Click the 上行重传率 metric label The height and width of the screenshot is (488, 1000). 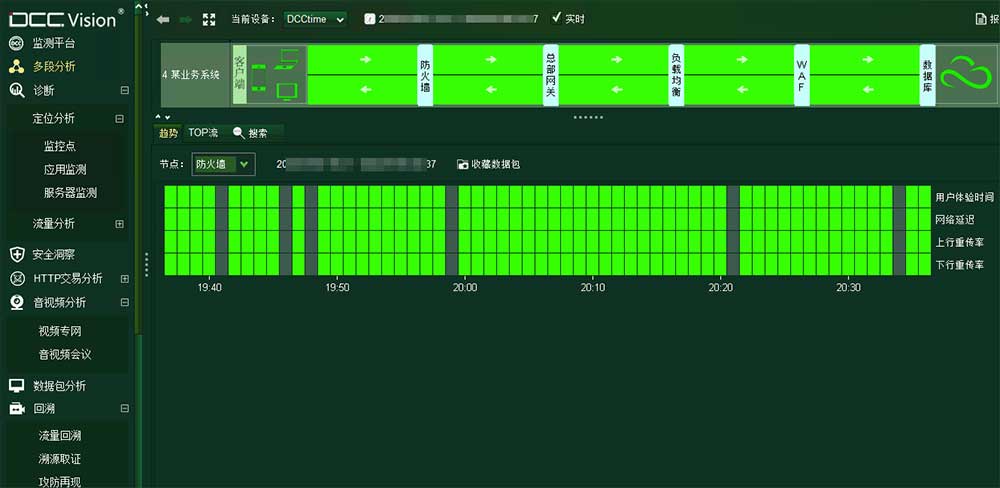coord(960,242)
